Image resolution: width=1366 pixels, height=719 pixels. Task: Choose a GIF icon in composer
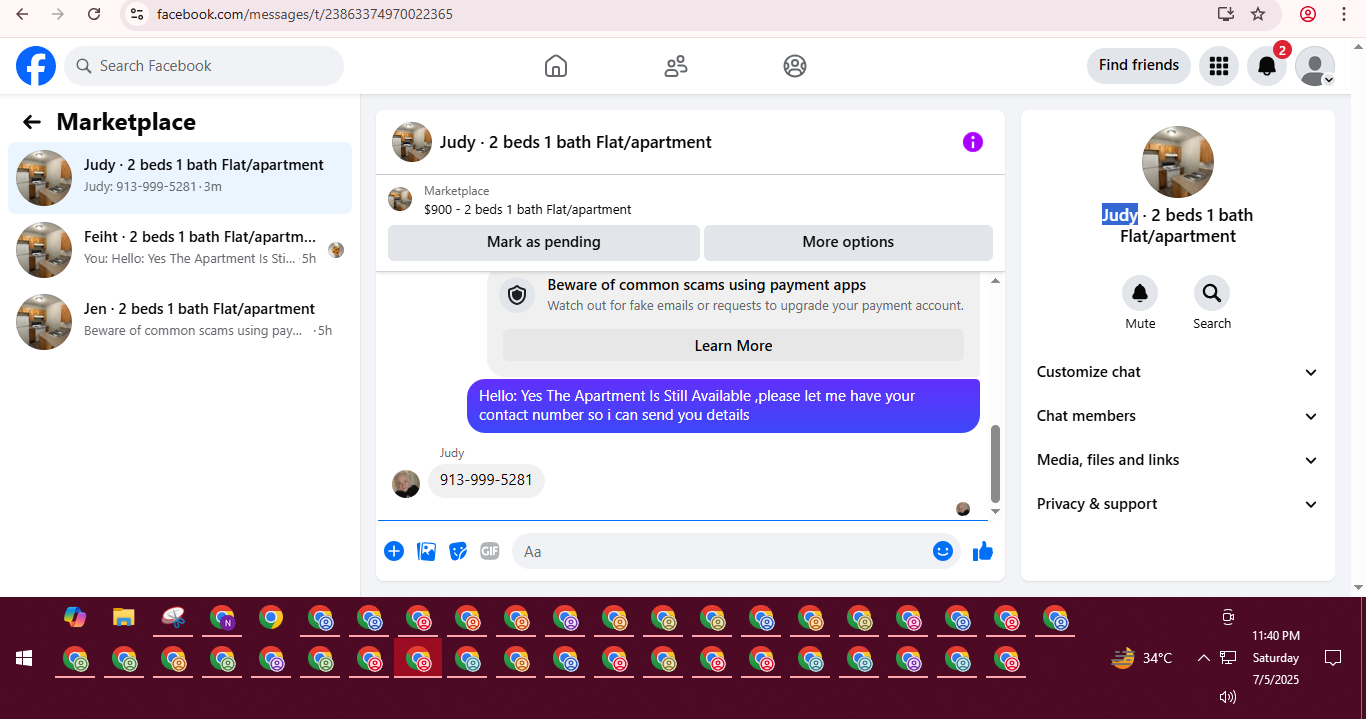(489, 551)
